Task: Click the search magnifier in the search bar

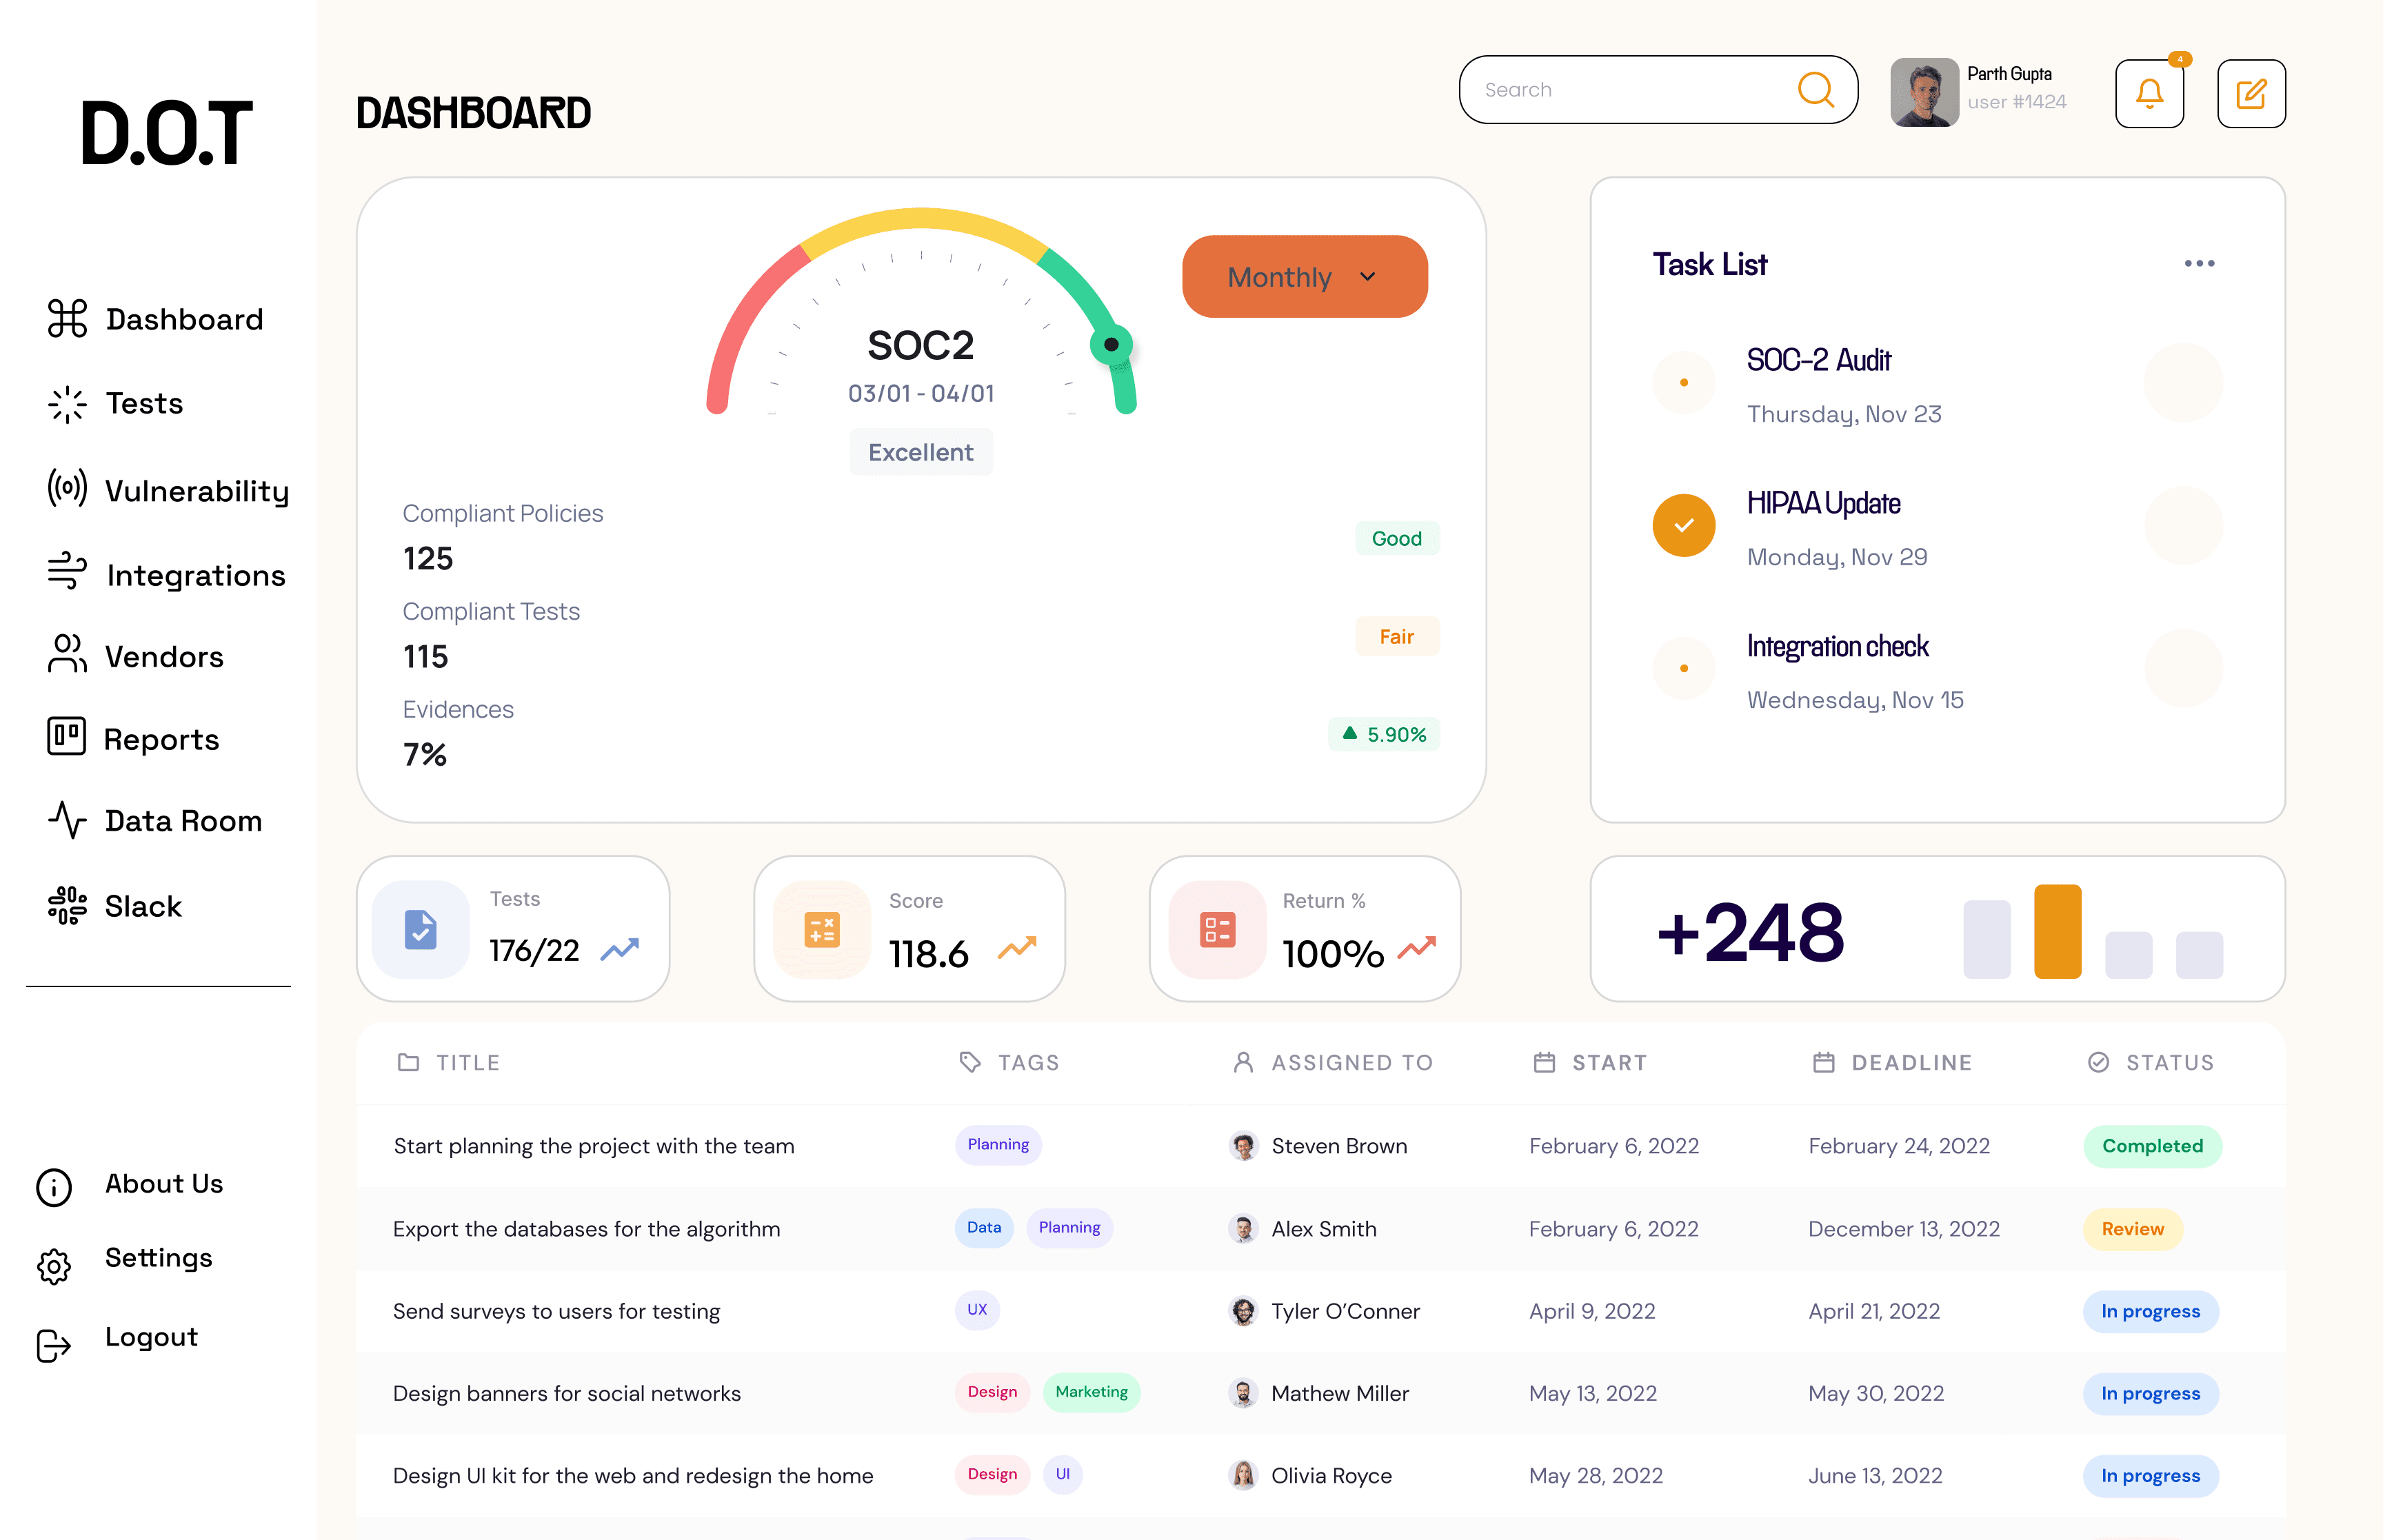Action: tap(1817, 90)
